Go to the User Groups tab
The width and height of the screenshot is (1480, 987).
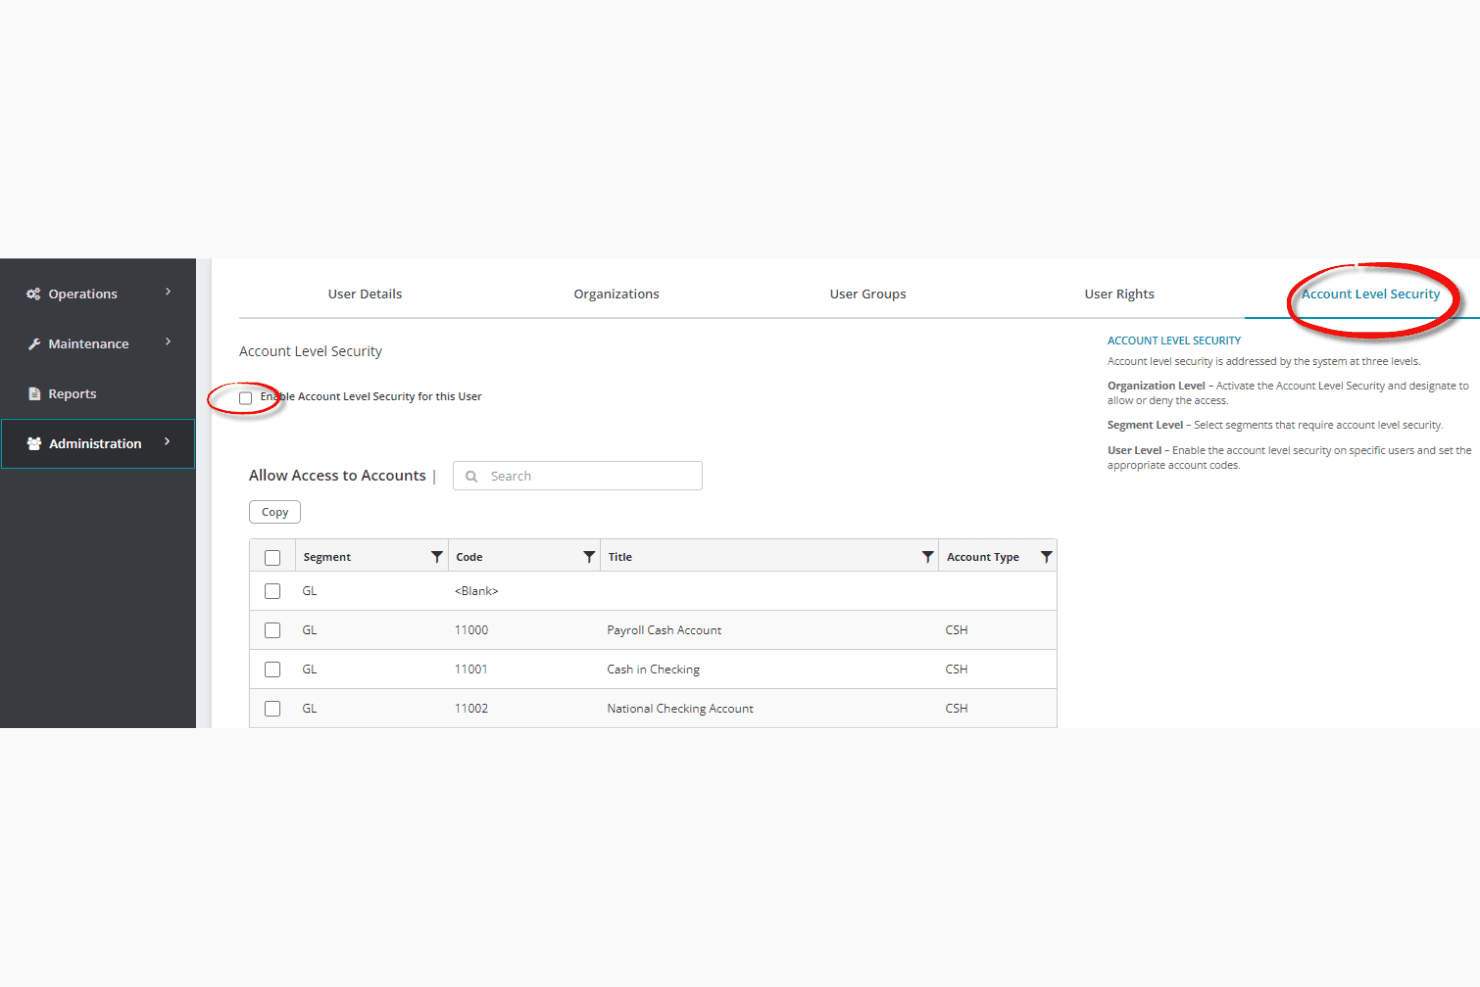click(868, 294)
